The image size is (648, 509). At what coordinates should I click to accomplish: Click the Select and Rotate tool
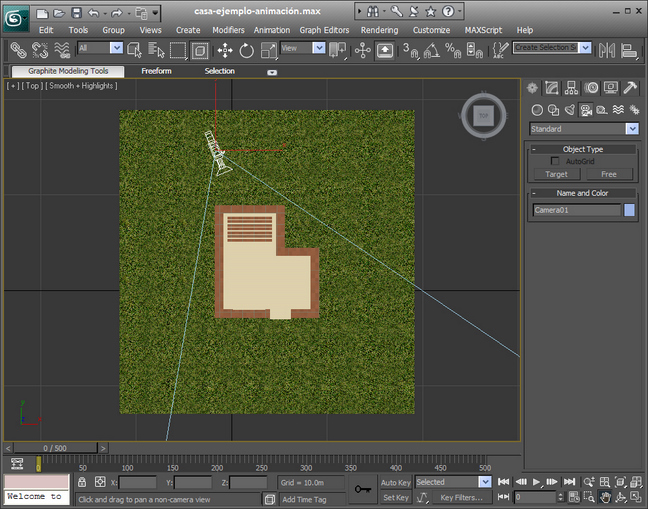point(246,50)
